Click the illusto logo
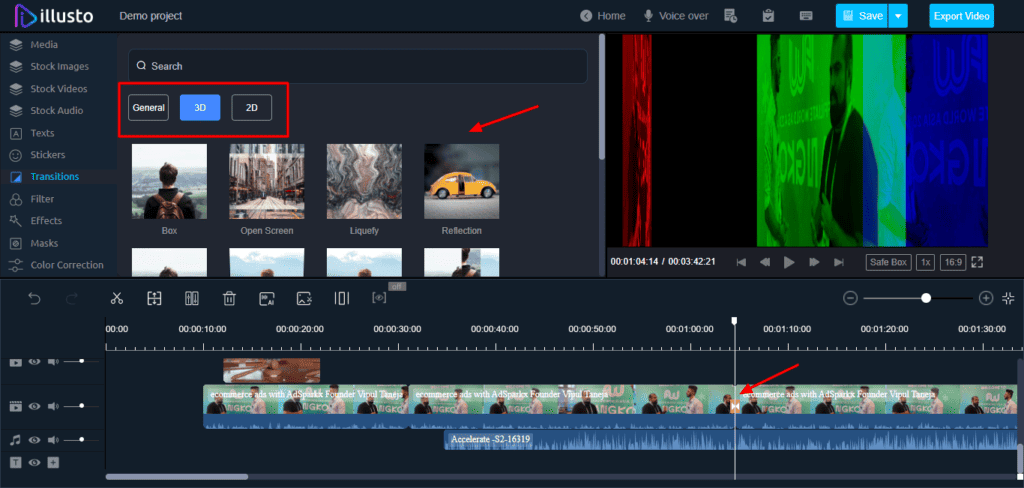This screenshot has height=488, width=1024. point(54,16)
